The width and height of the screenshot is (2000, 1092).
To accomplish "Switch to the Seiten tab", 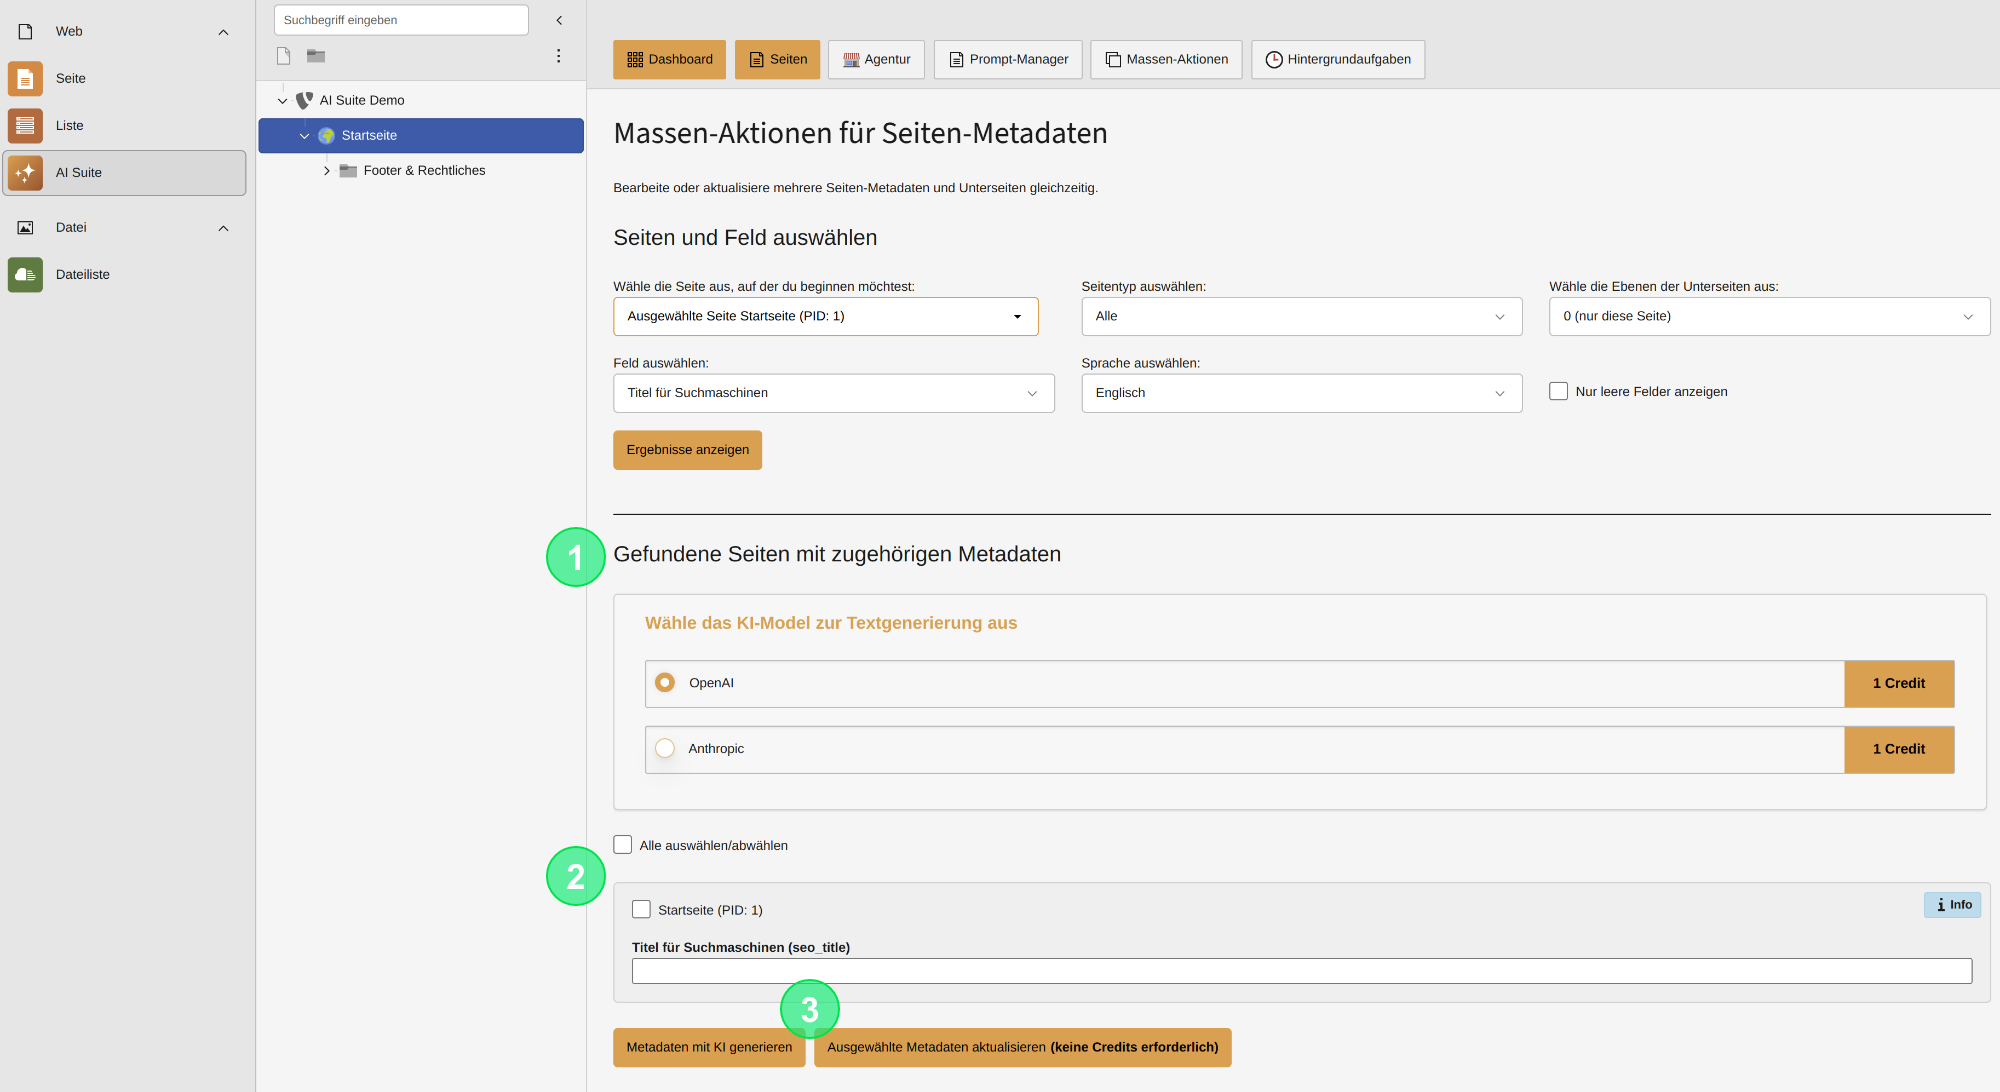I will click(778, 59).
